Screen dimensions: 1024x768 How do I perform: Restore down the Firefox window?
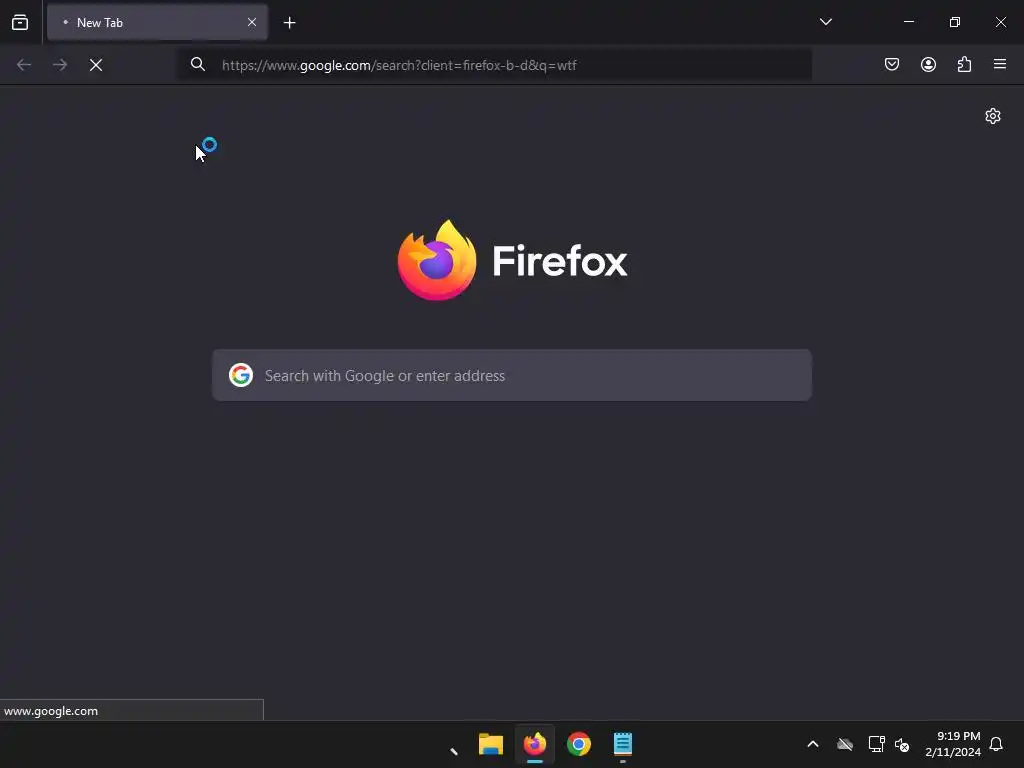click(x=955, y=22)
